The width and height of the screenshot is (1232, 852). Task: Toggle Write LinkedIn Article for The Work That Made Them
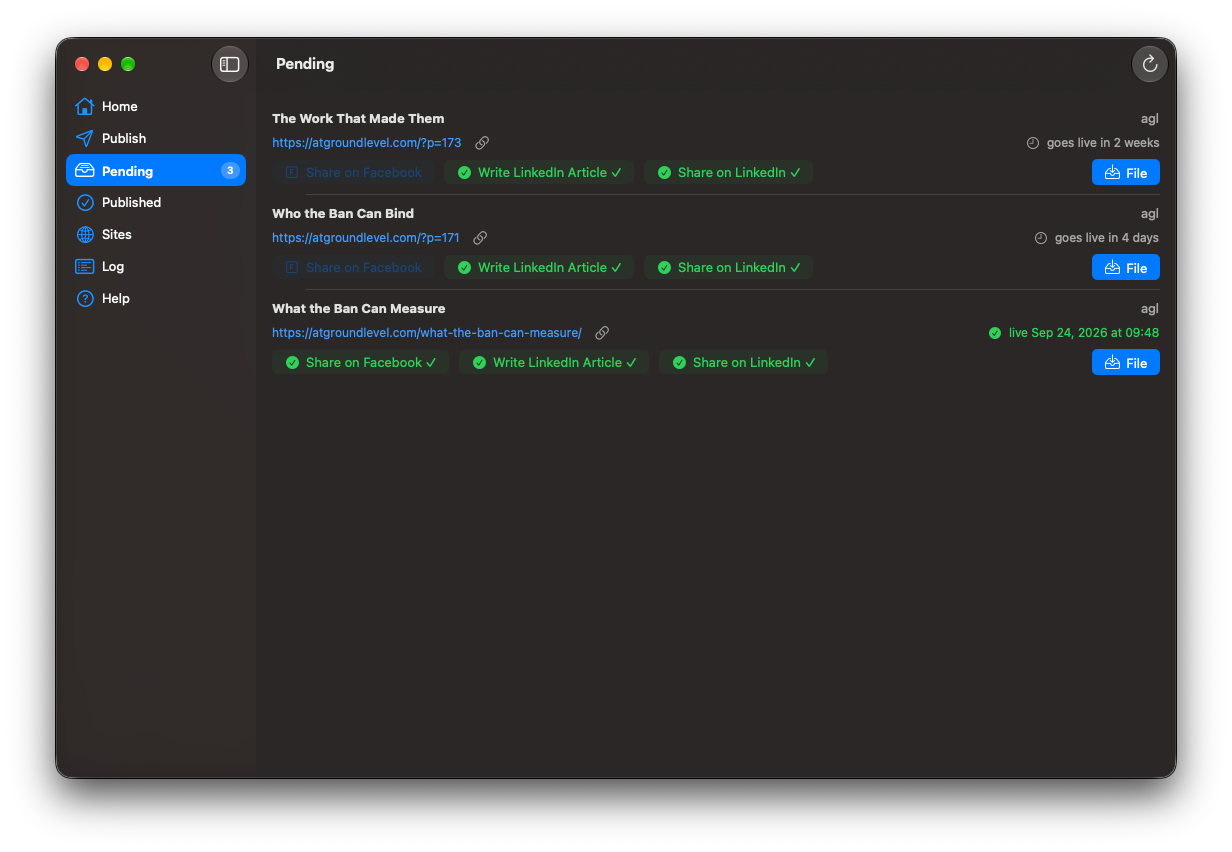539,172
